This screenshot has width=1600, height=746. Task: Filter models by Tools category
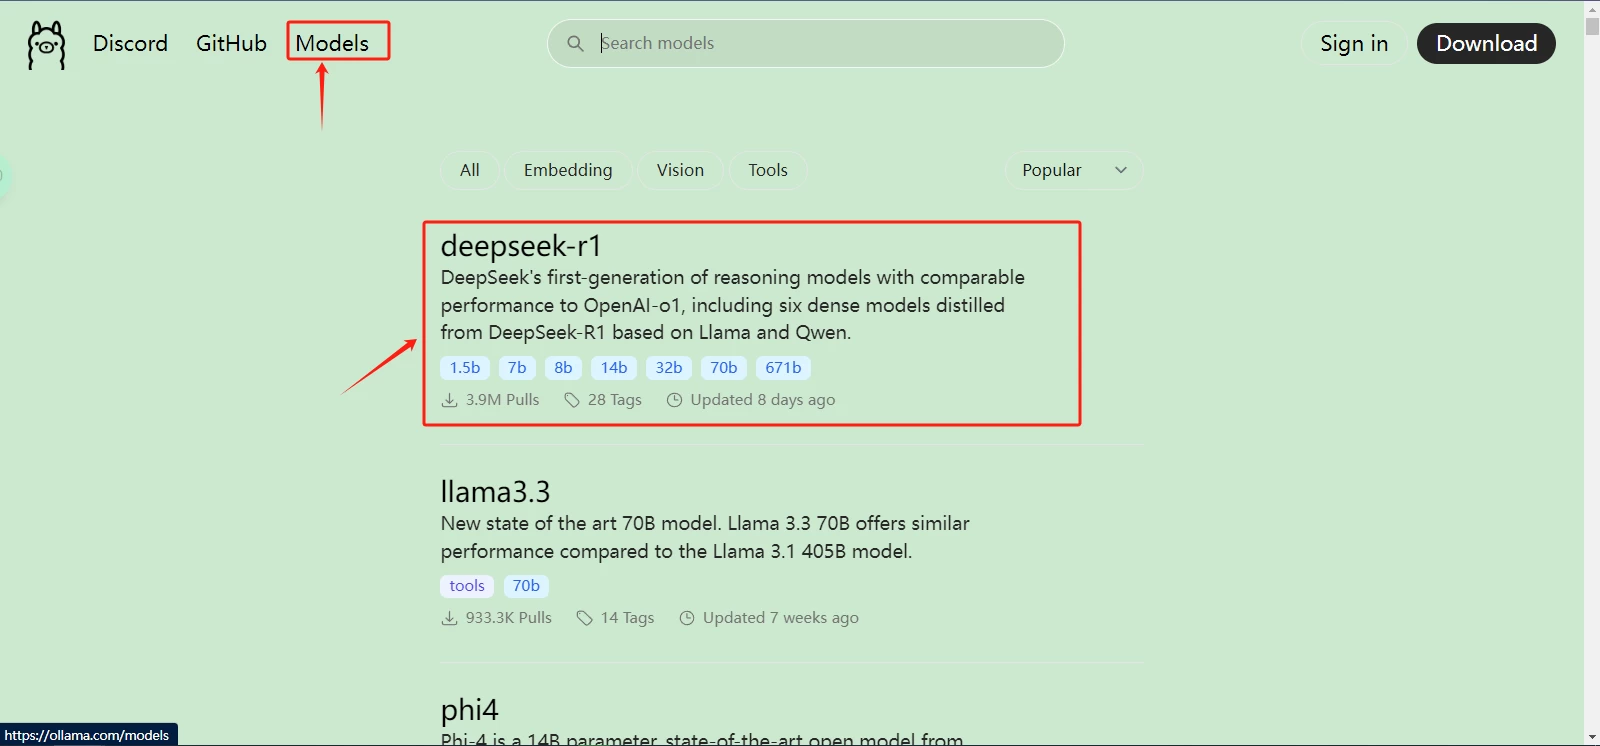click(768, 170)
